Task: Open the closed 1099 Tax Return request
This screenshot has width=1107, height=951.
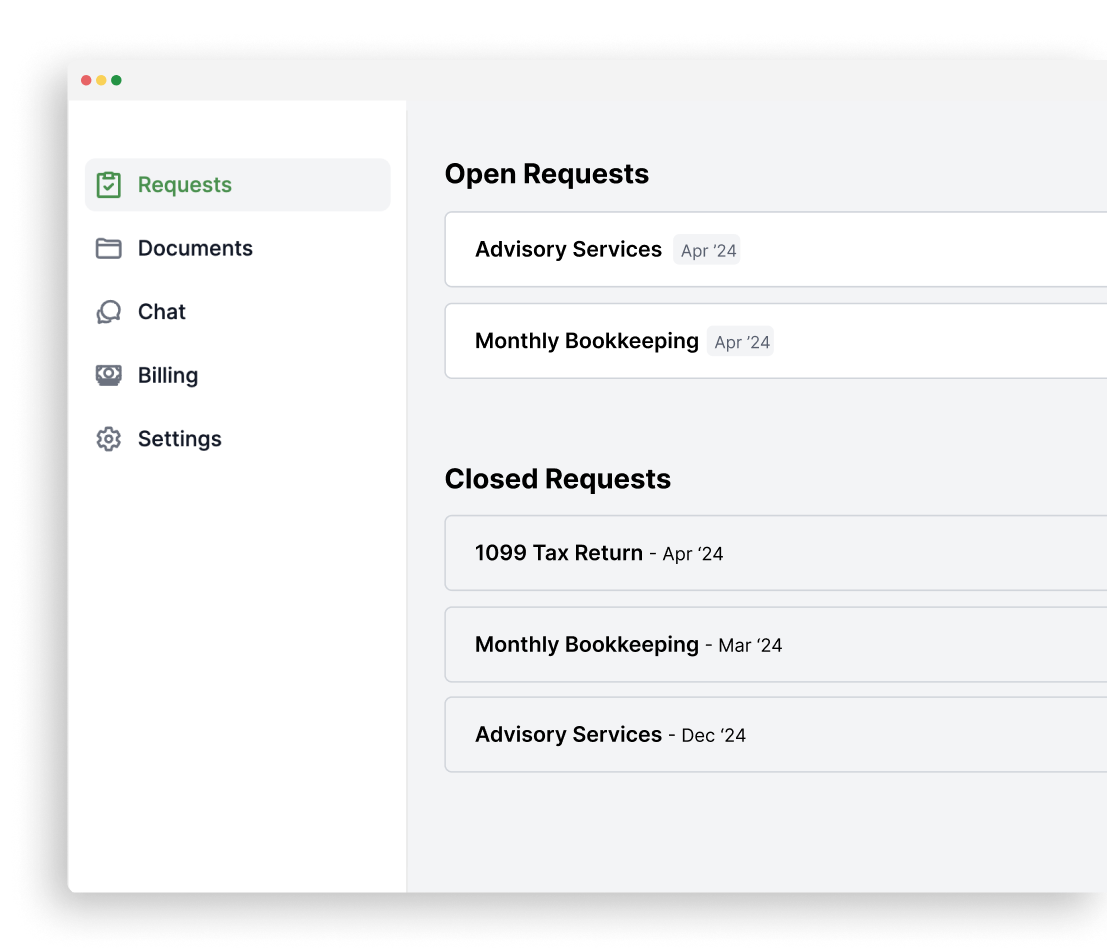Action: pos(776,553)
